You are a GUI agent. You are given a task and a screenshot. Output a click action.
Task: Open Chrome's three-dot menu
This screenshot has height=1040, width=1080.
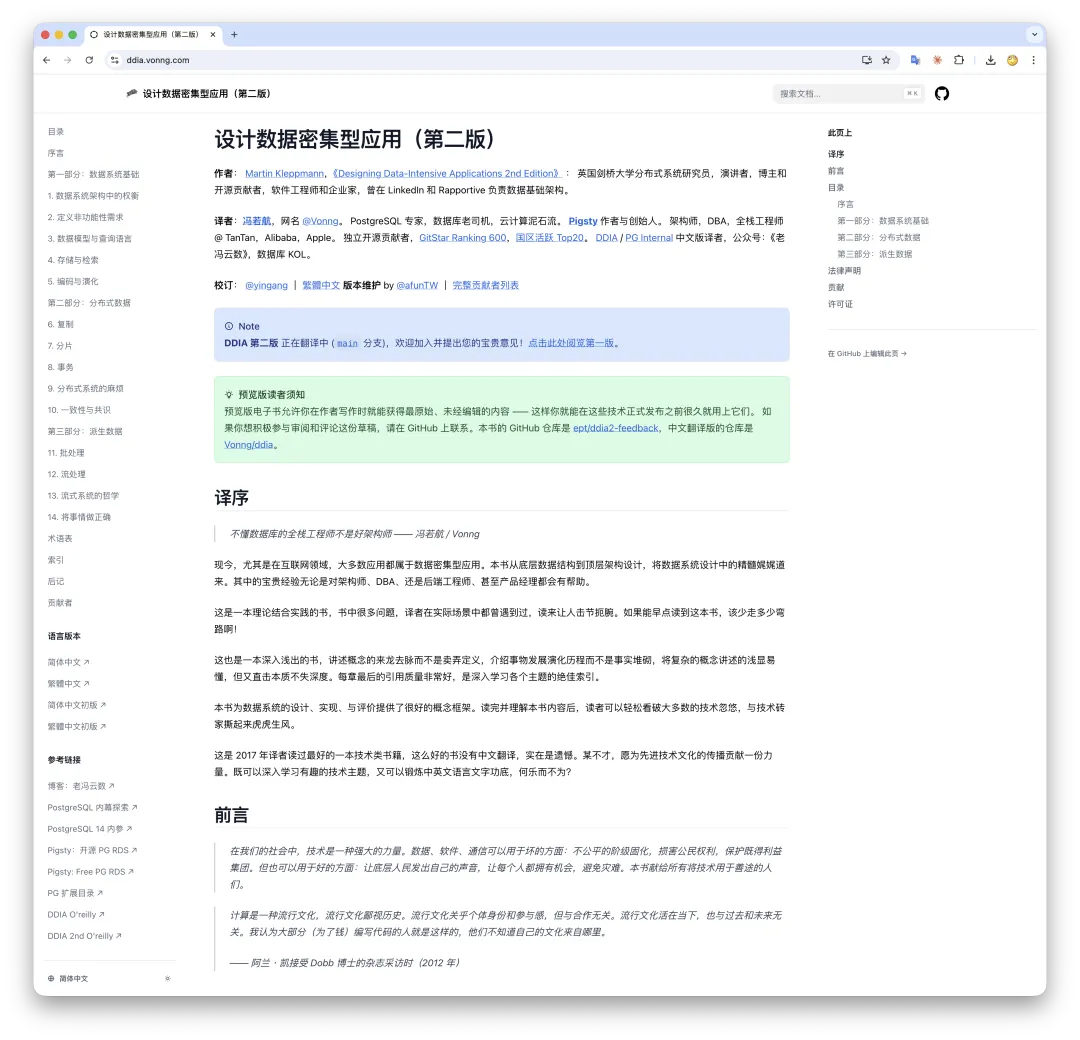(x=1034, y=60)
